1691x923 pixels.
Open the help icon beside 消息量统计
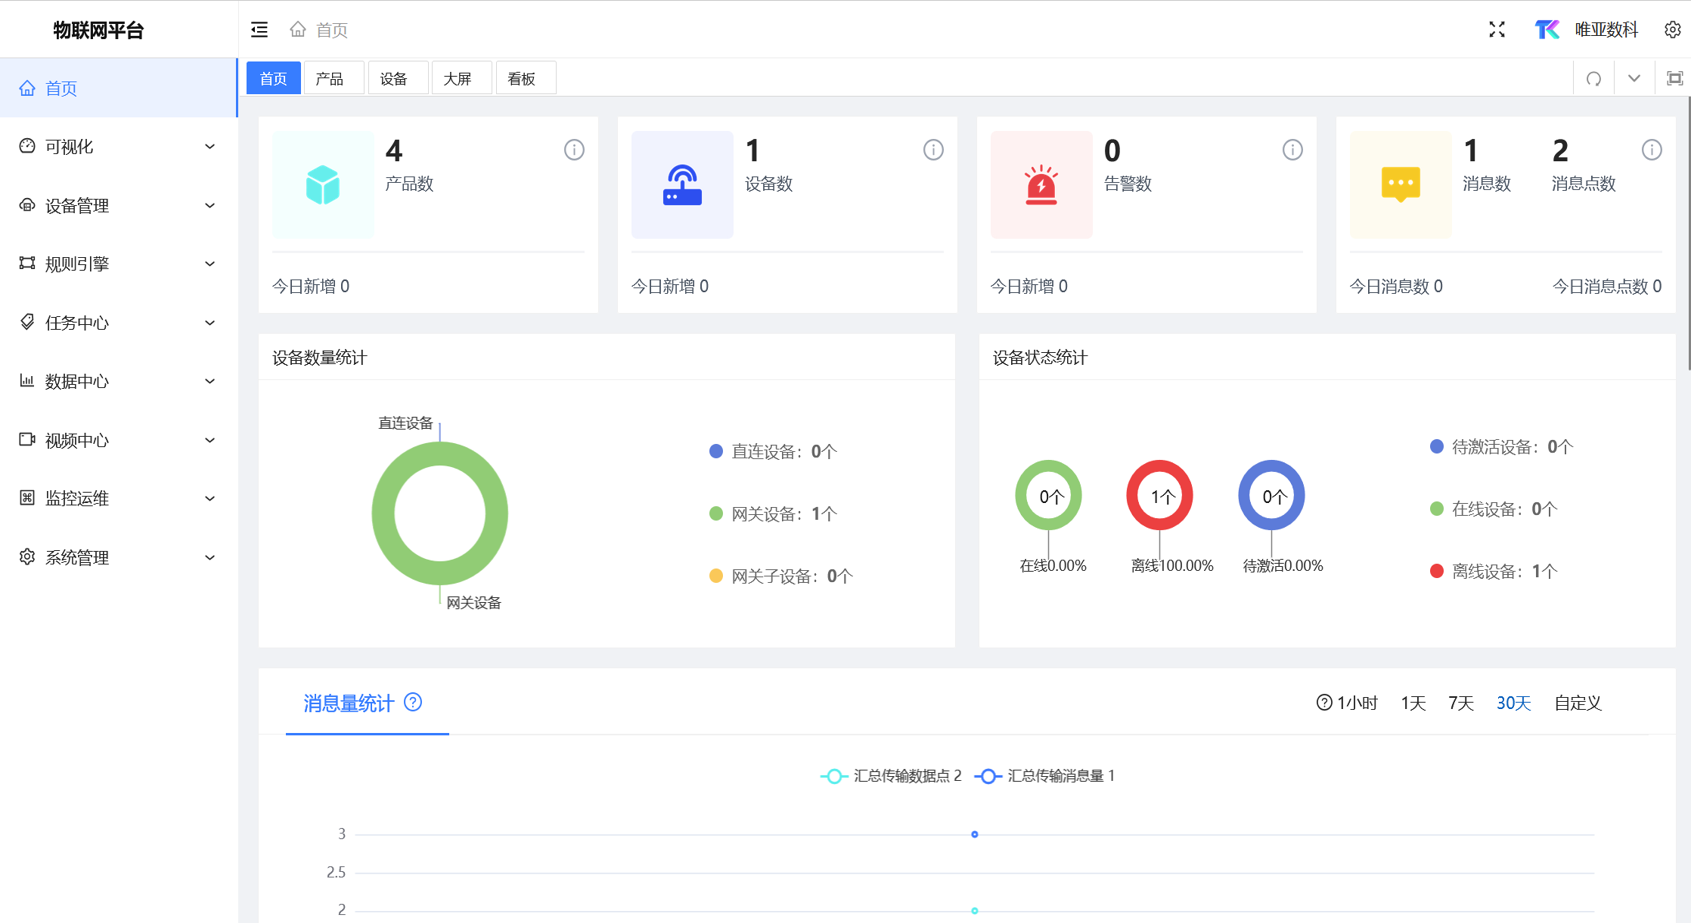[414, 702]
